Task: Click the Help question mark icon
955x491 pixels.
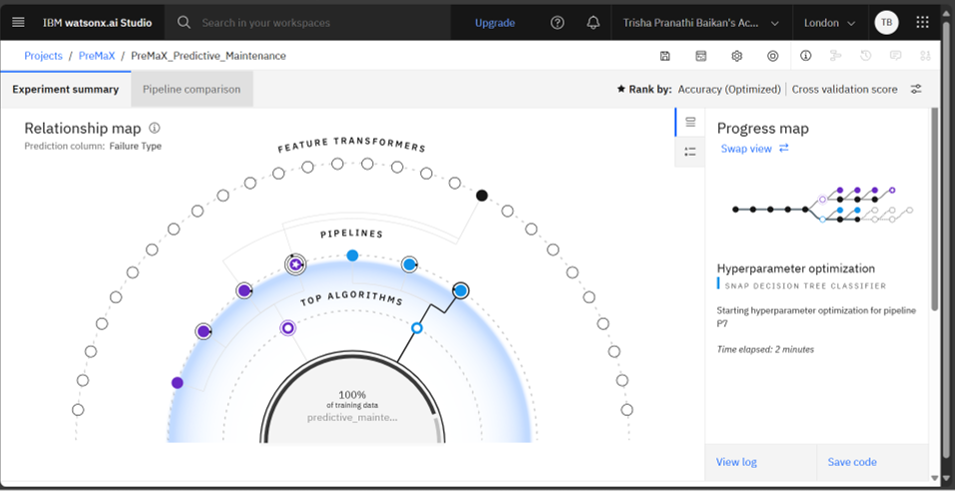Action: [558, 22]
